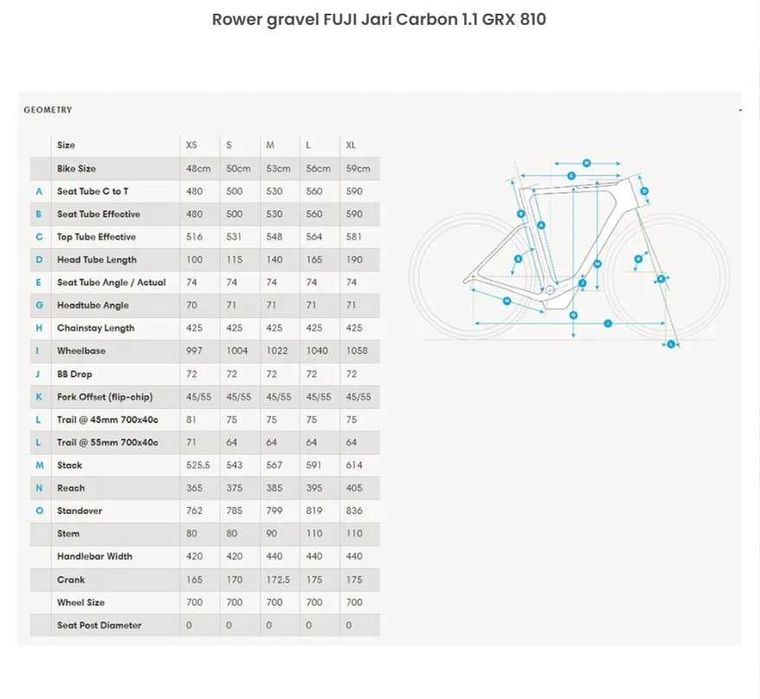
Task: Select the 53cm Bike Size cell
Action: [277, 169]
